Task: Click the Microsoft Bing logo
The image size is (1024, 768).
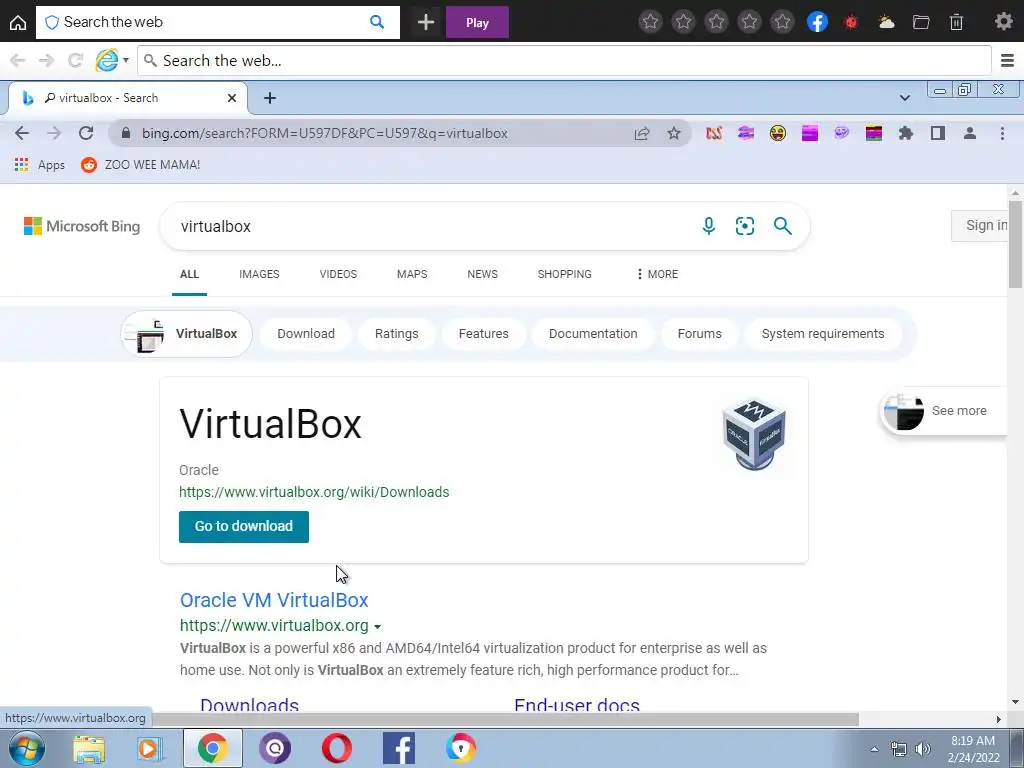Action: click(x=82, y=226)
